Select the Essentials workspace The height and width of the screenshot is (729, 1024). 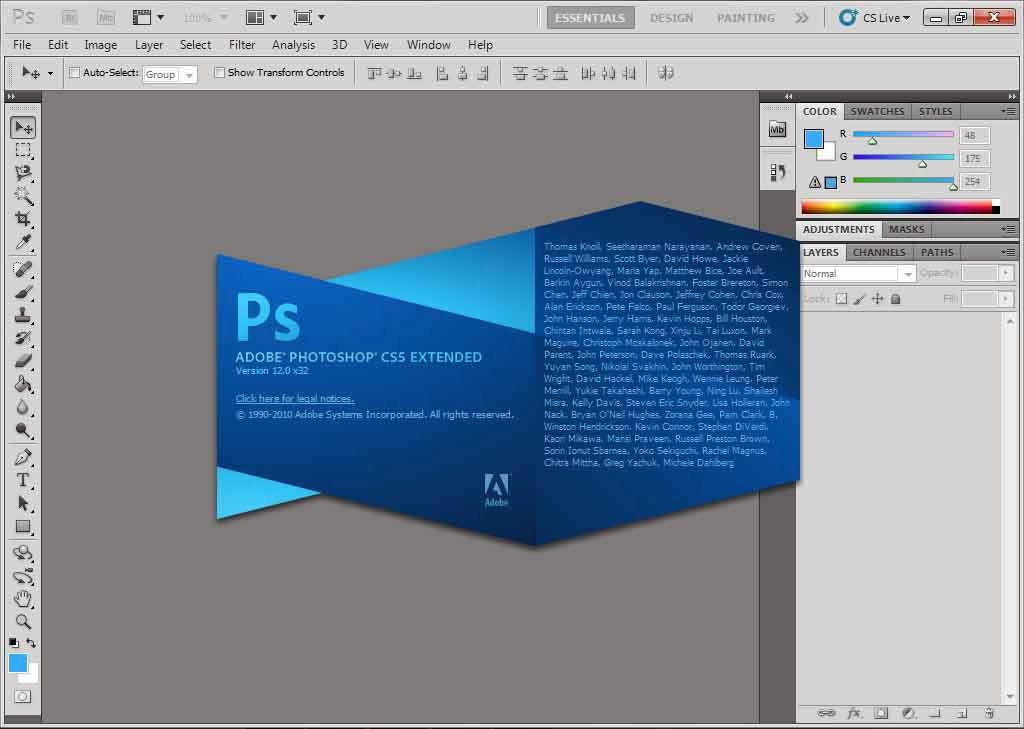590,18
